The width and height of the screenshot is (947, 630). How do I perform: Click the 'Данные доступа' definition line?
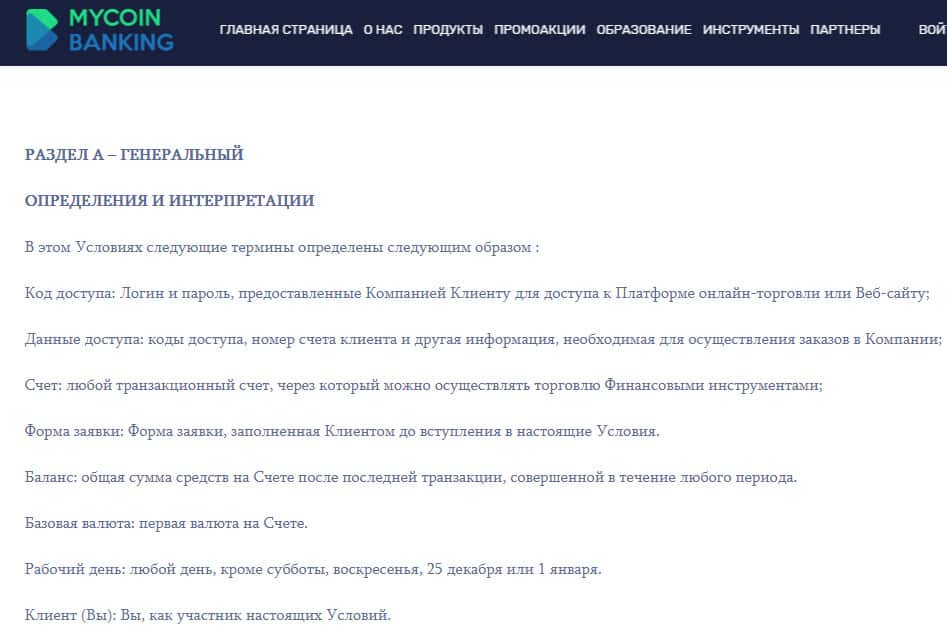coord(483,339)
